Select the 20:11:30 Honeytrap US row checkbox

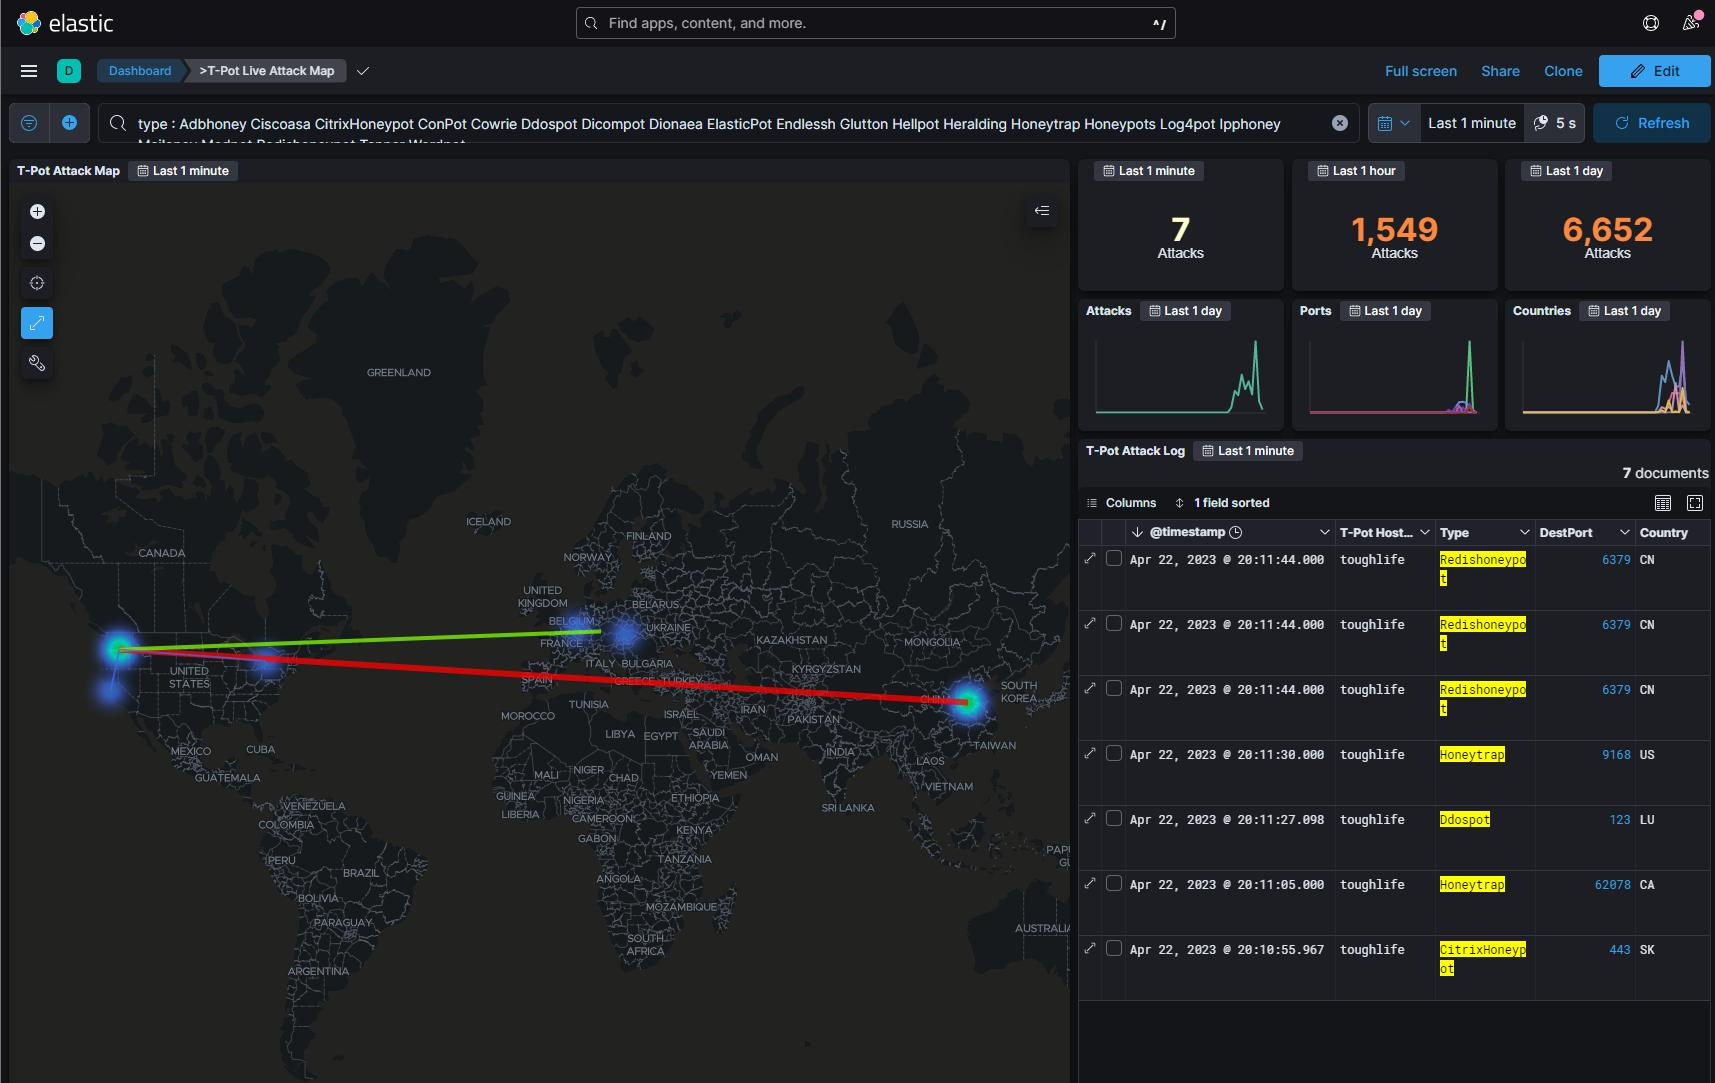point(1114,754)
